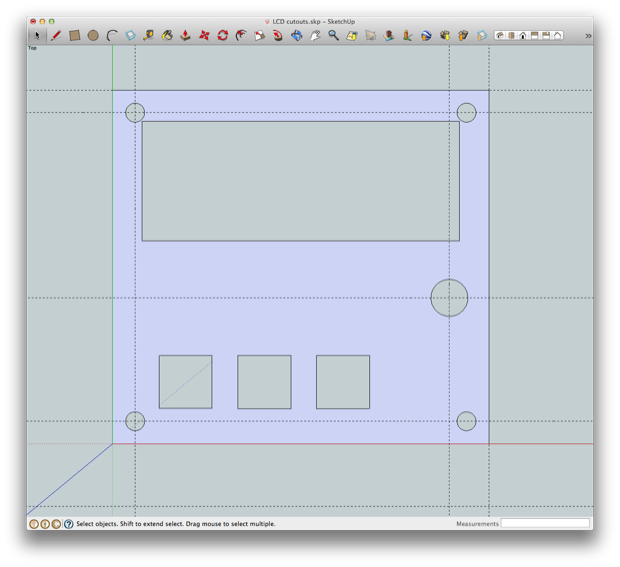Screen dimensions: 620x567
Task: Click the 'LCD cutouts.skp – SketchUp' window title
Action: coord(314,21)
